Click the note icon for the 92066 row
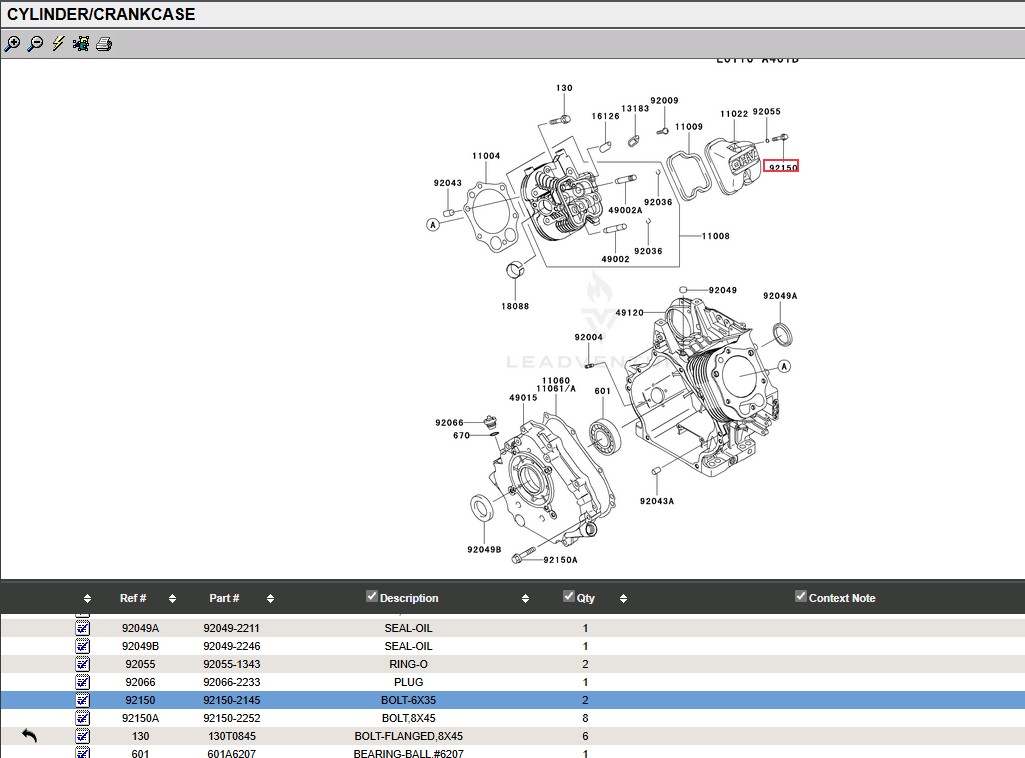 coord(83,682)
